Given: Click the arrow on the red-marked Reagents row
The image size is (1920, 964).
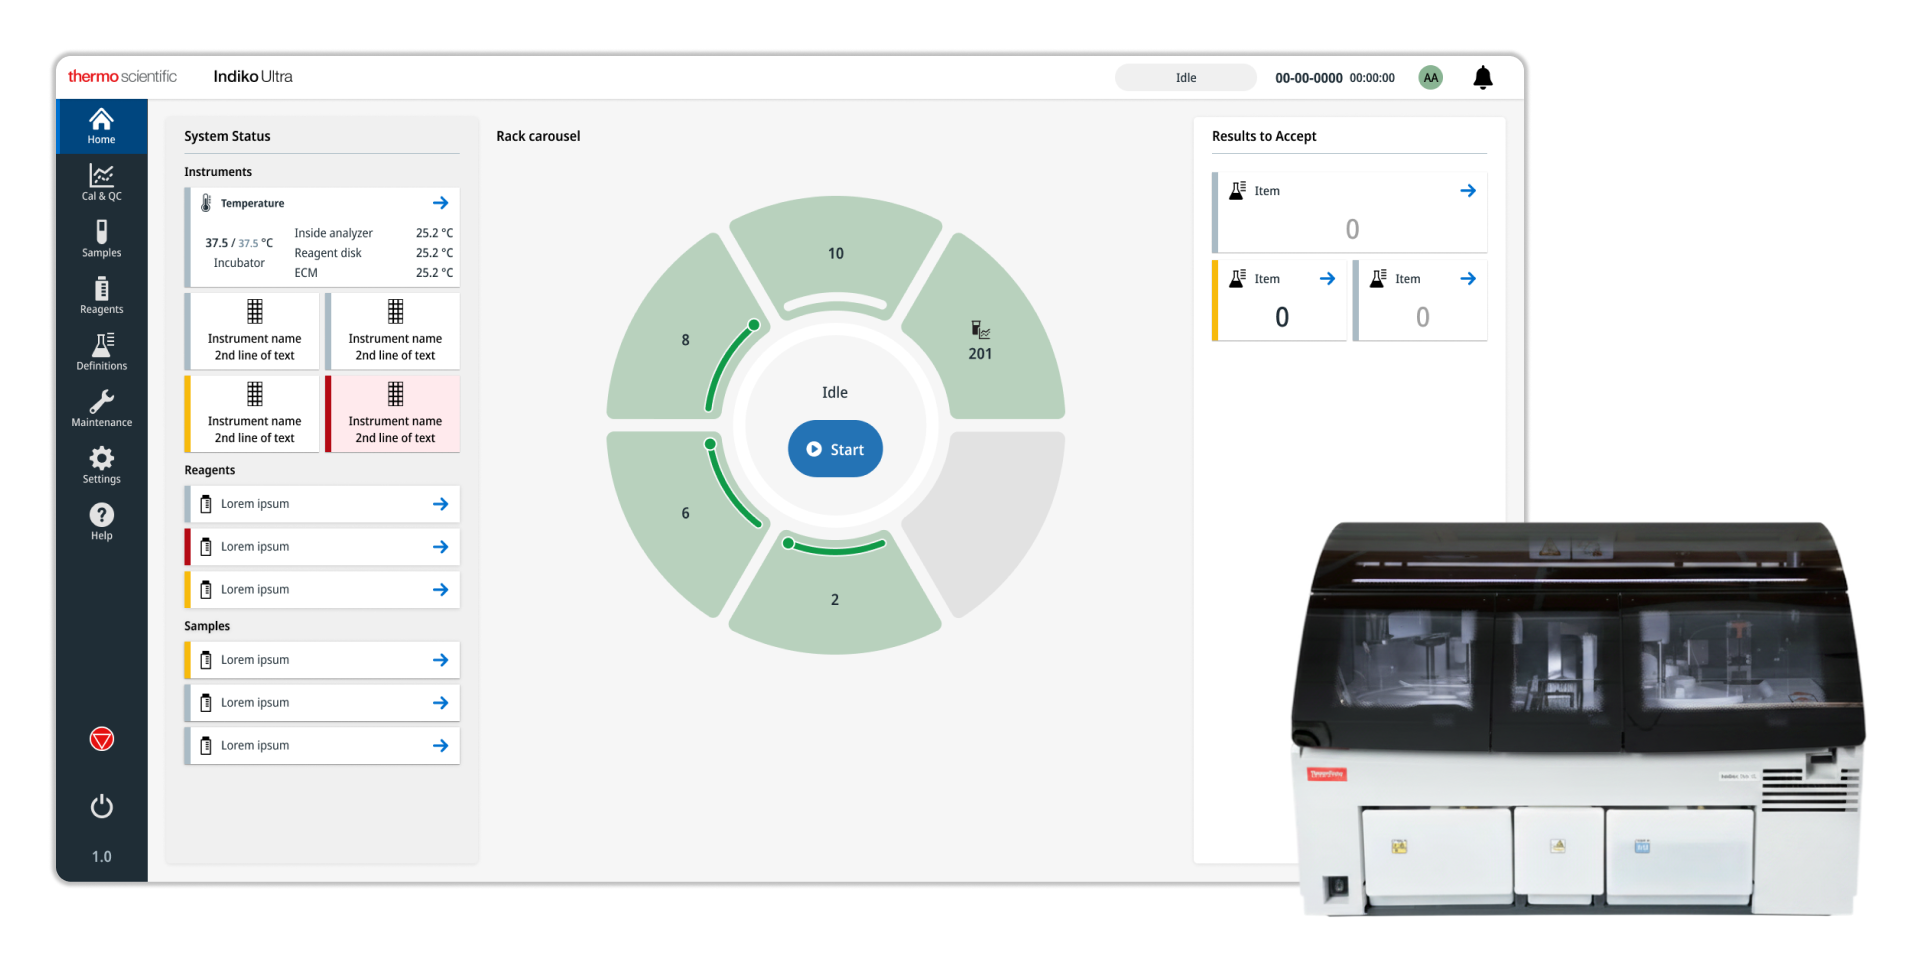Looking at the screenshot, I should [440, 547].
